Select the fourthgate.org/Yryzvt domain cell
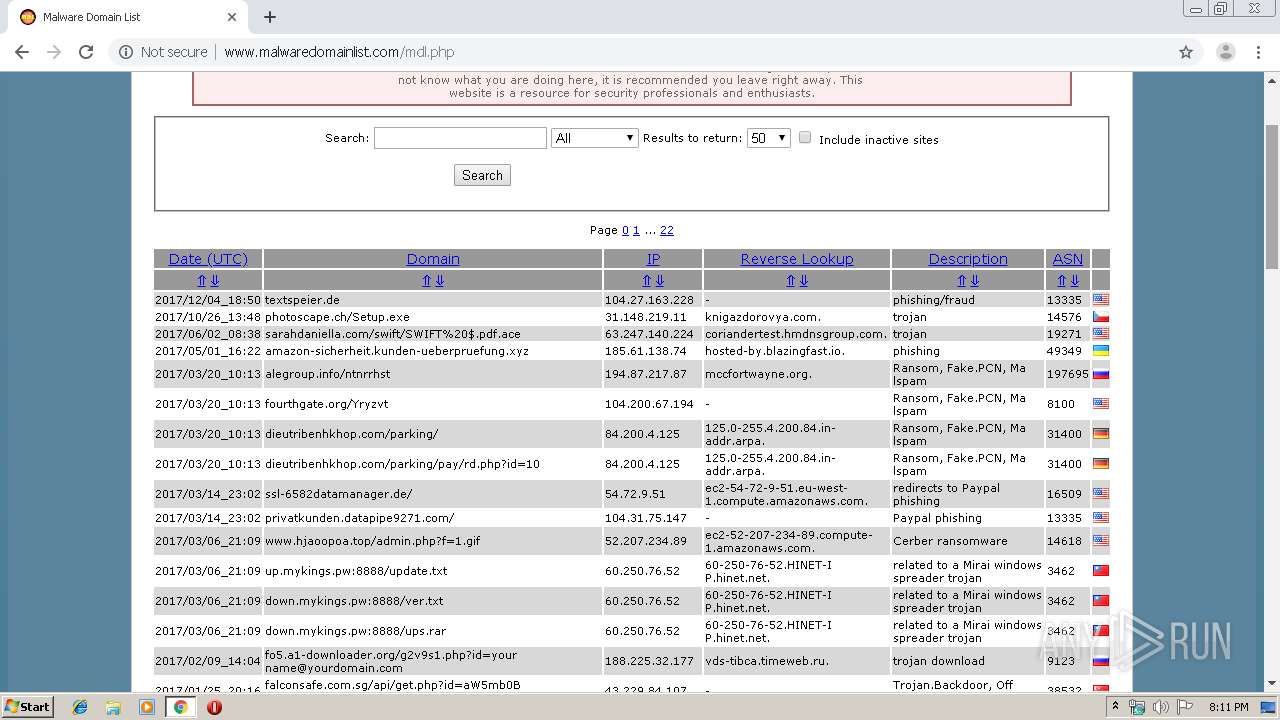The width and height of the screenshot is (1280, 720). tap(433, 404)
